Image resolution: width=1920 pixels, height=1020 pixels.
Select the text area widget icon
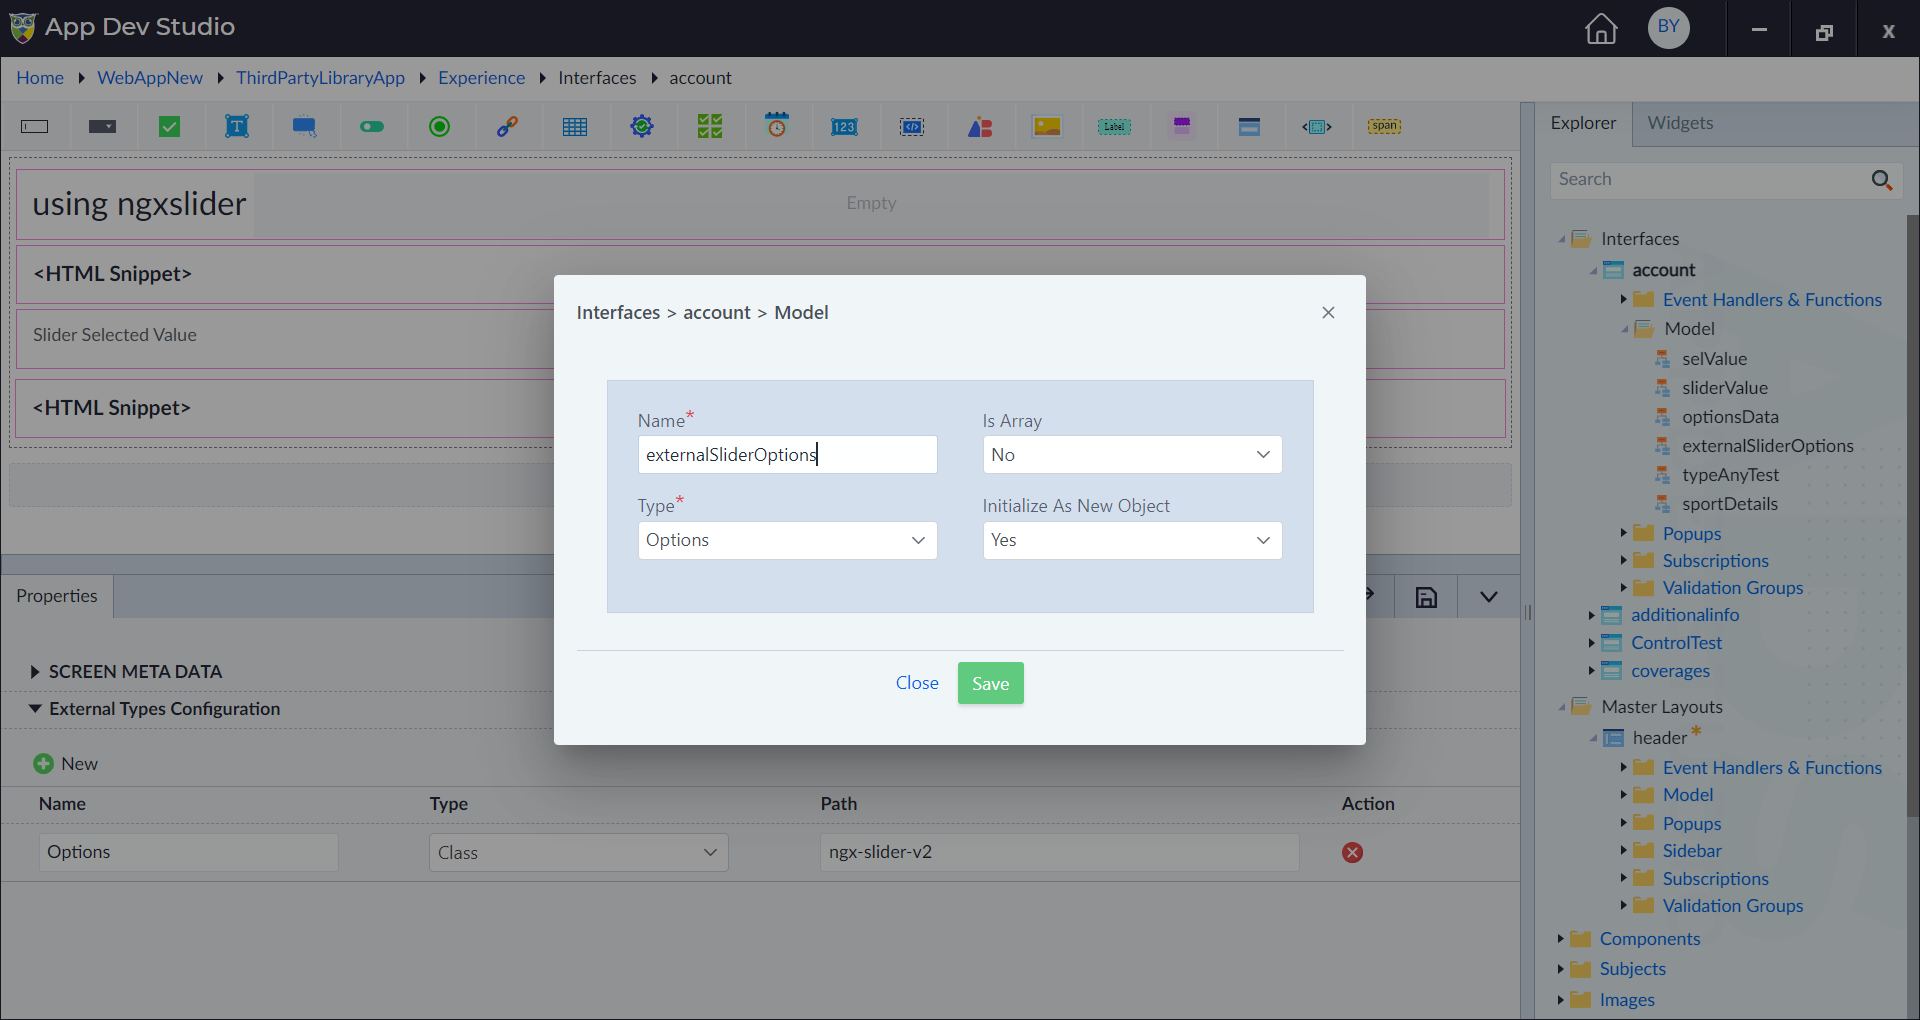point(237,127)
